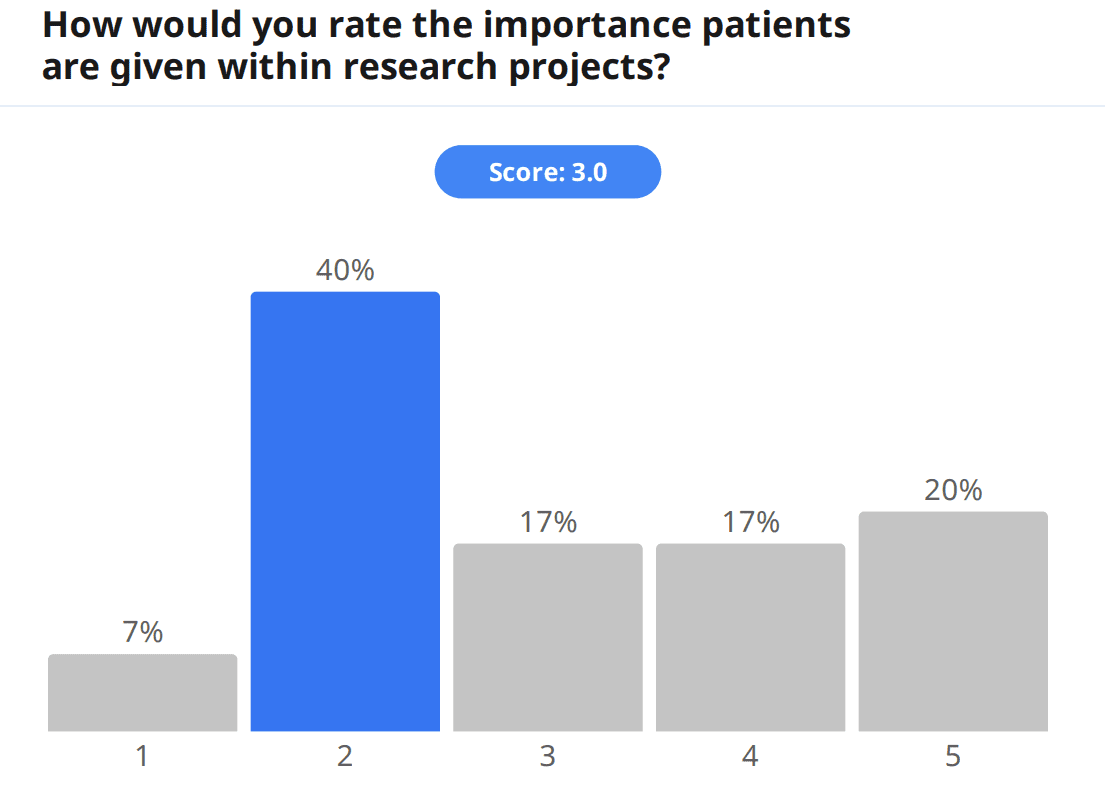Screen dimensions: 1105x790
Task: Click axis label 2 below the chart
Action: [345, 757]
